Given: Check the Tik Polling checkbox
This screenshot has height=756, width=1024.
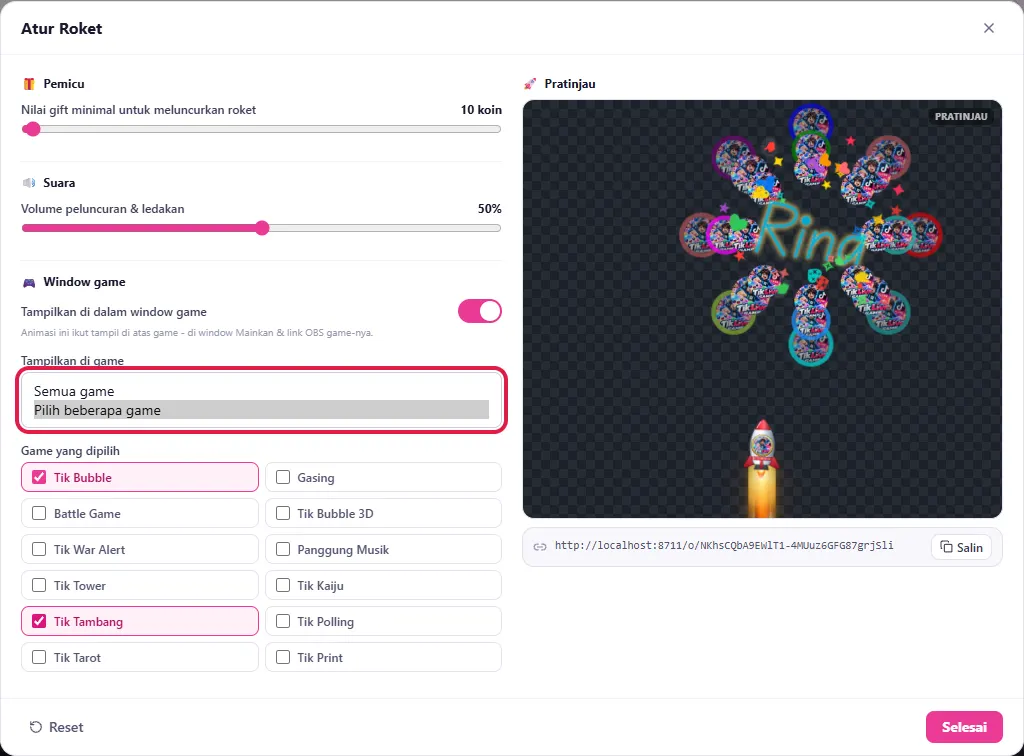Looking at the screenshot, I should click(x=283, y=621).
